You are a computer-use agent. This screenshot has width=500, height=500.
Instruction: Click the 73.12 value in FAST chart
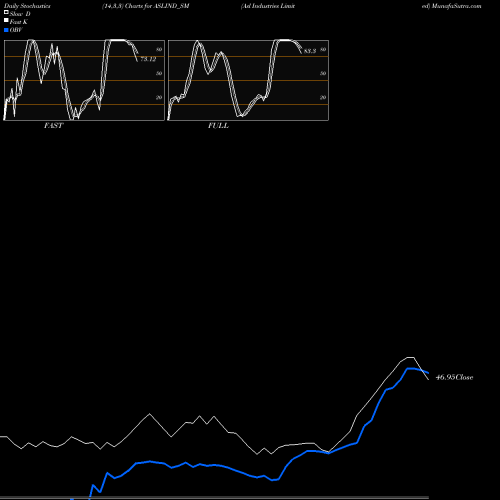click(x=148, y=59)
